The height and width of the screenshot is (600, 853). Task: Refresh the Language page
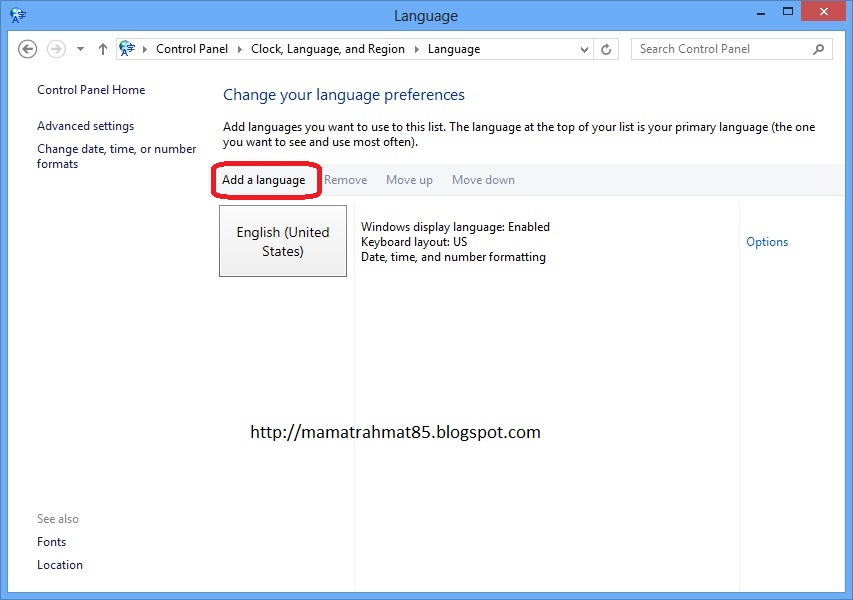(606, 50)
